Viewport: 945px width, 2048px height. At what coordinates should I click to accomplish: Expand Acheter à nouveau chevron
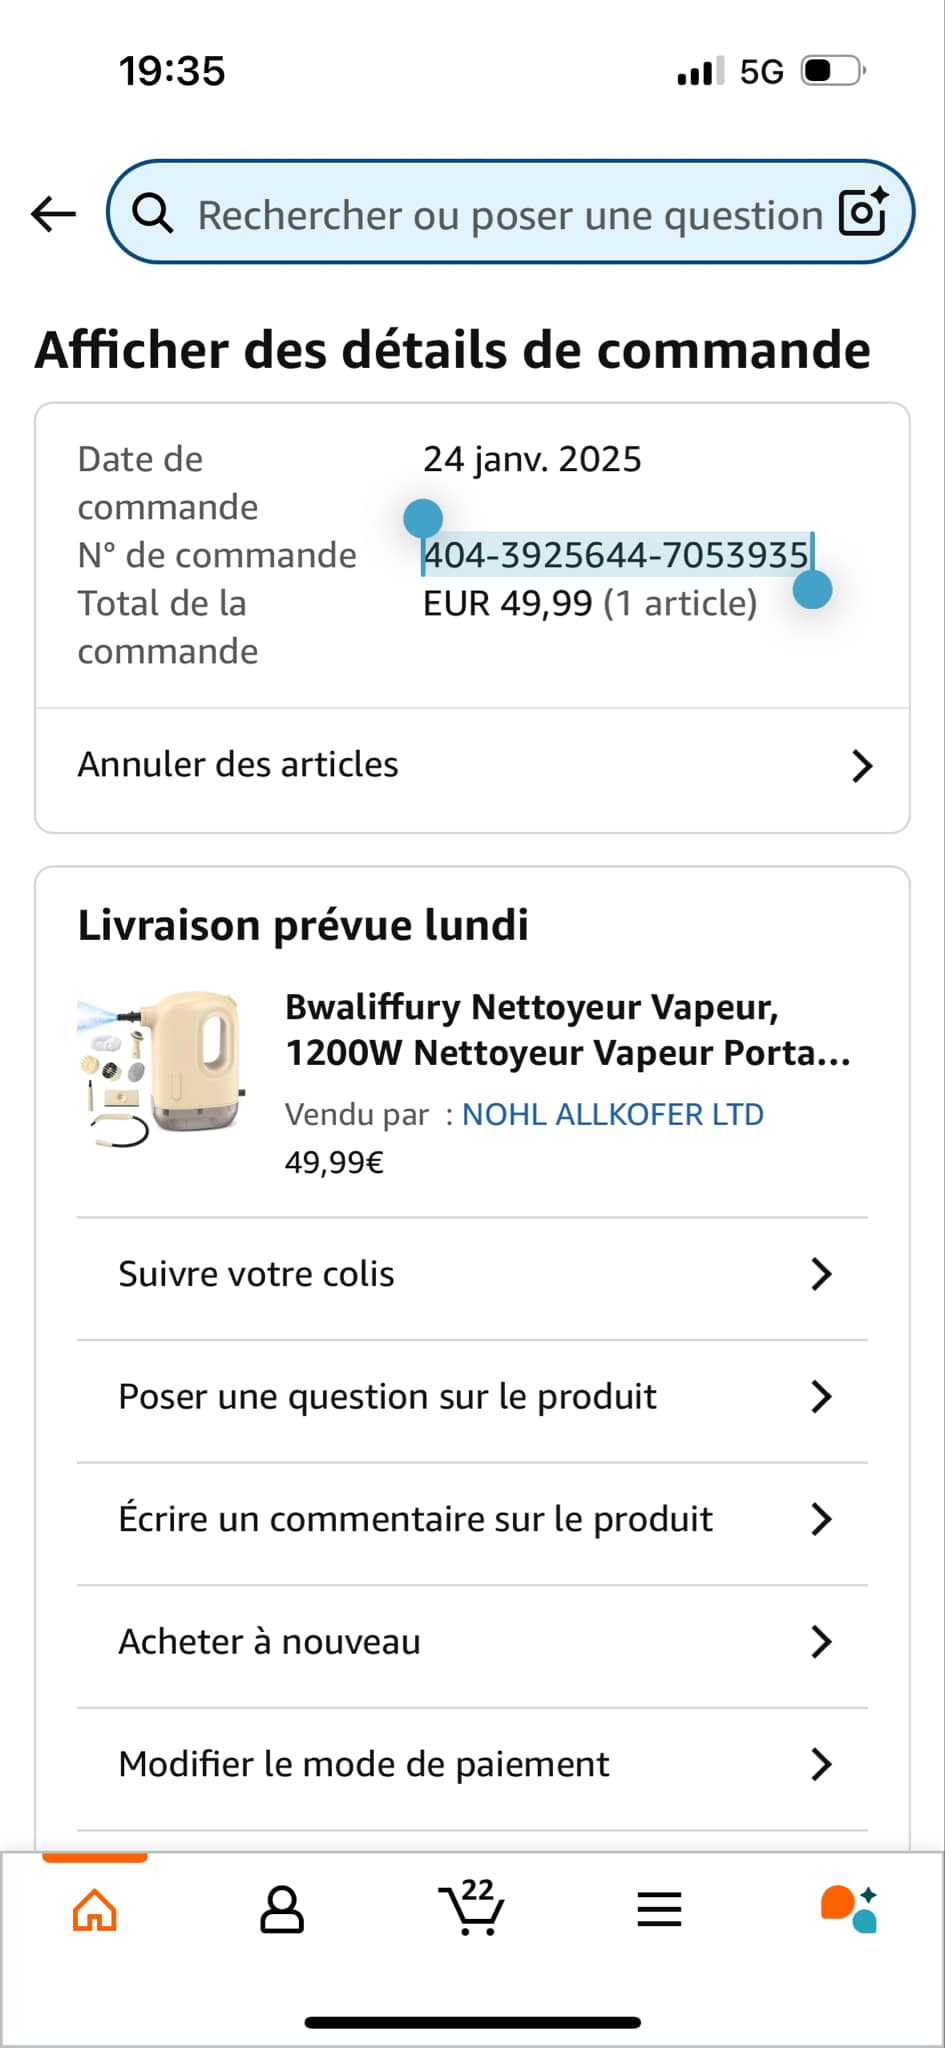point(821,1642)
